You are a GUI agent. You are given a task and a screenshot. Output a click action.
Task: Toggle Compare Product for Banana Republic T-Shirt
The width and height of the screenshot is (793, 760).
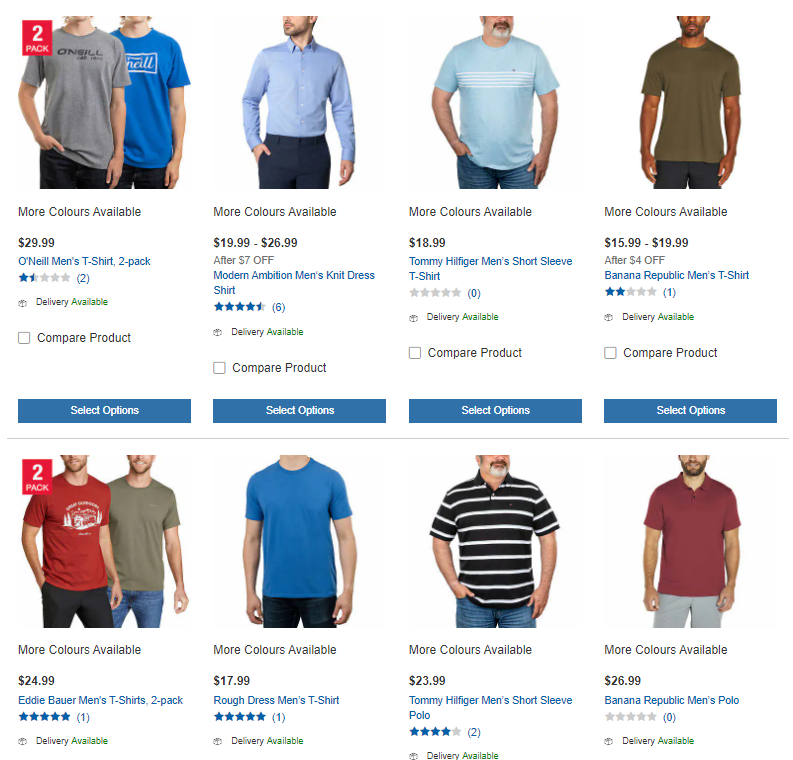click(x=610, y=353)
